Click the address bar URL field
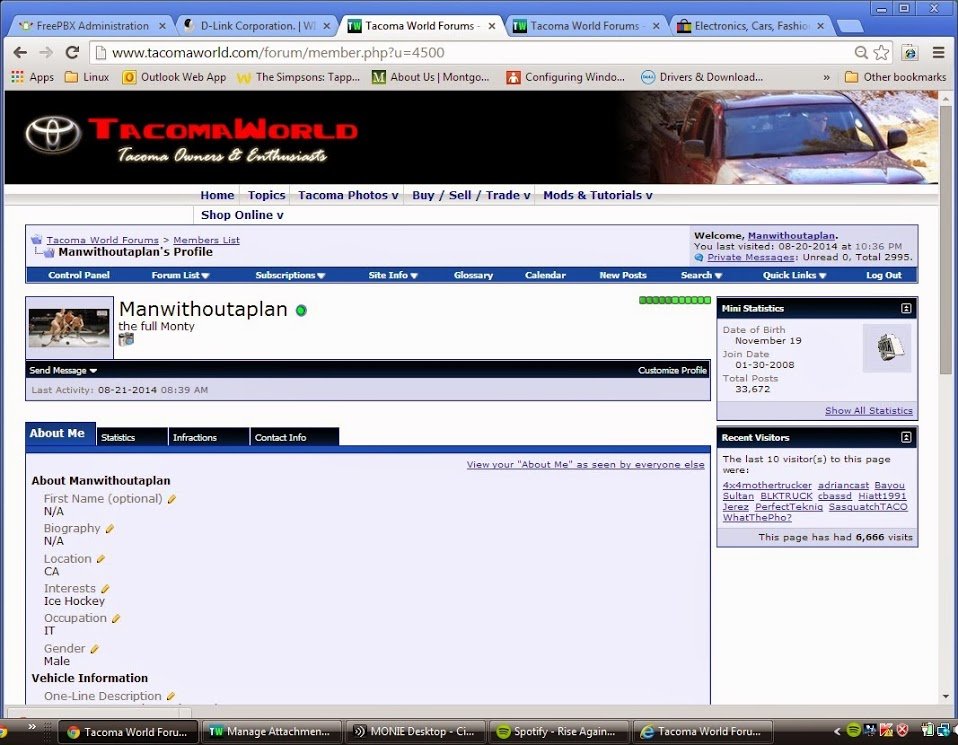Screen dimensions: 958x745 [477, 53]
